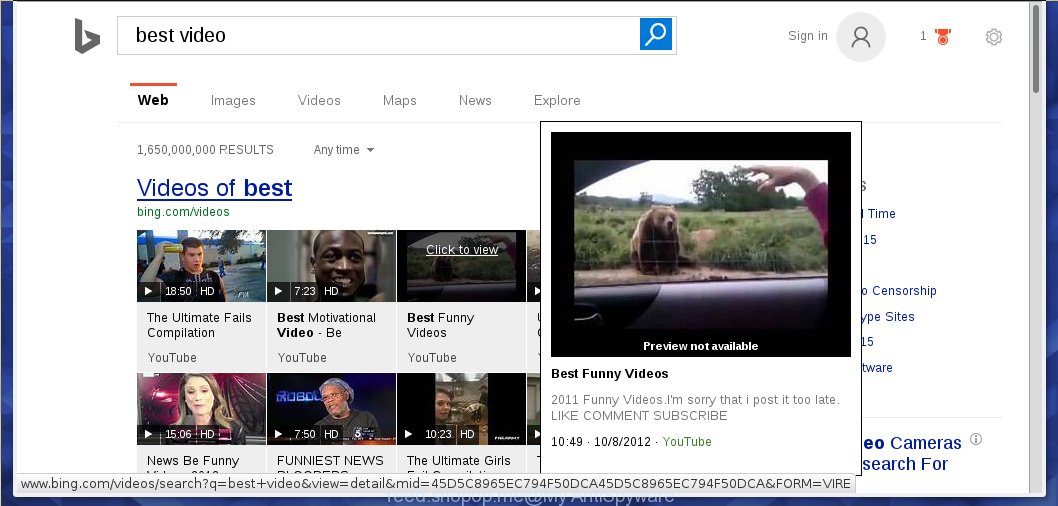Open the Best Motivational Video thumbnail
The image size is (1058, 506).
point(331,266)
